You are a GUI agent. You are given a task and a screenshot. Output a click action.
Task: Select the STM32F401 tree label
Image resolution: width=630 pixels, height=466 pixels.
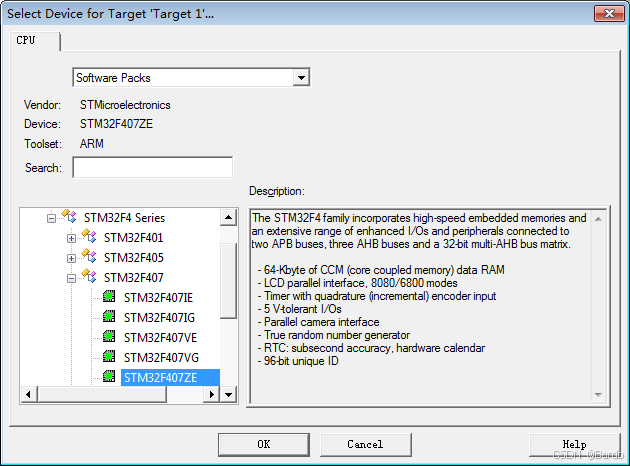tap(133, 238)
